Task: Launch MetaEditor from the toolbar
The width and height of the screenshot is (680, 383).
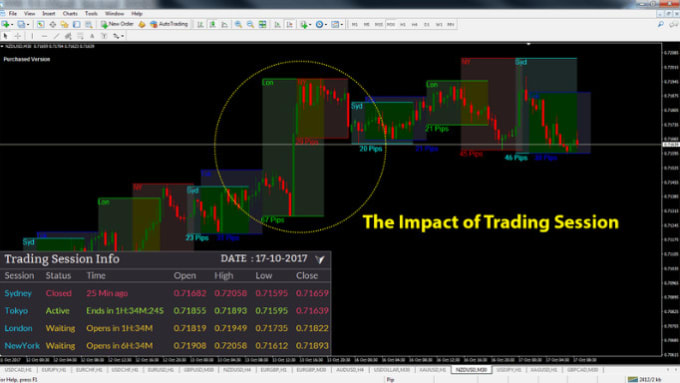Action: pyautogui.click(x=142, y=24)
